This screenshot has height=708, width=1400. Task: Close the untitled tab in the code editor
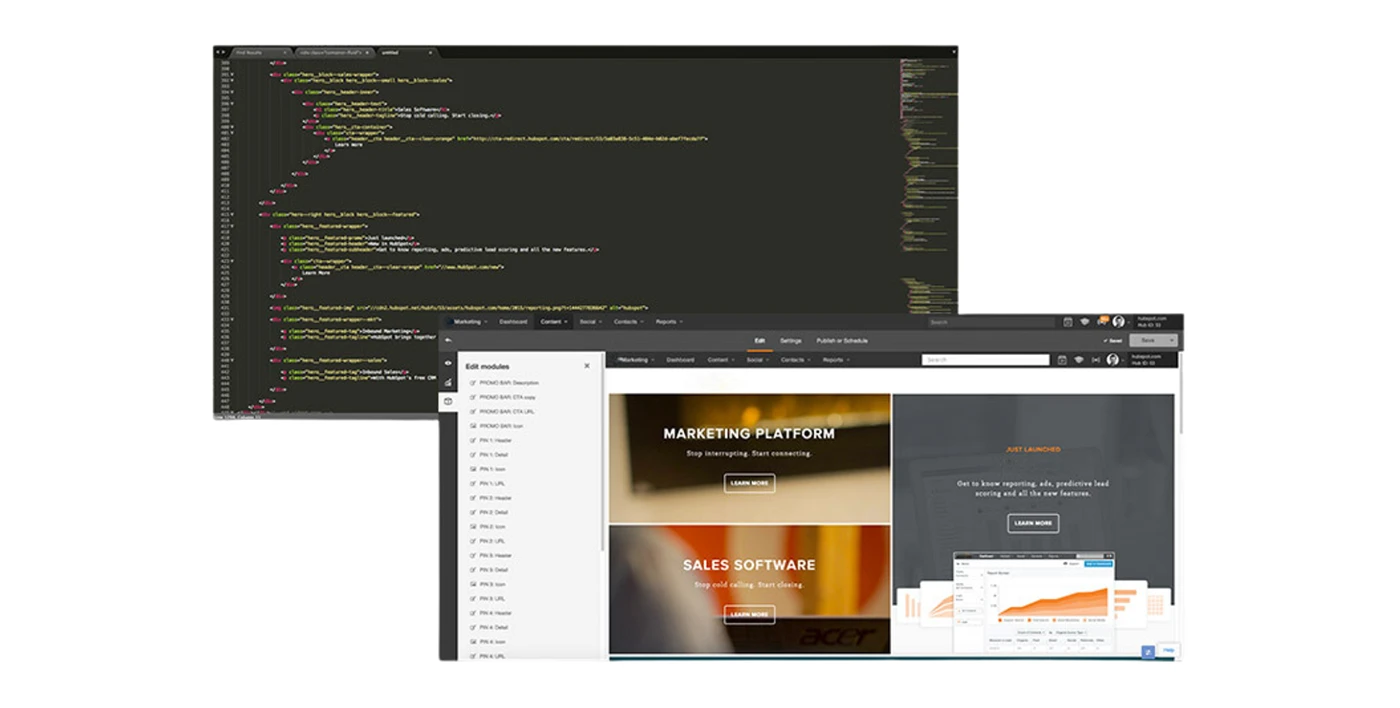point(431,52)
